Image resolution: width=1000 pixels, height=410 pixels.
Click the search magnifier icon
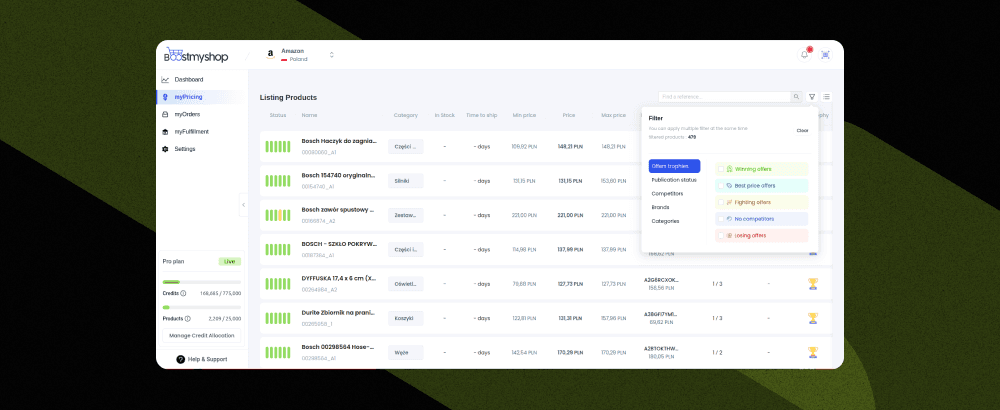pyautogui.click(x=797, y=97)
